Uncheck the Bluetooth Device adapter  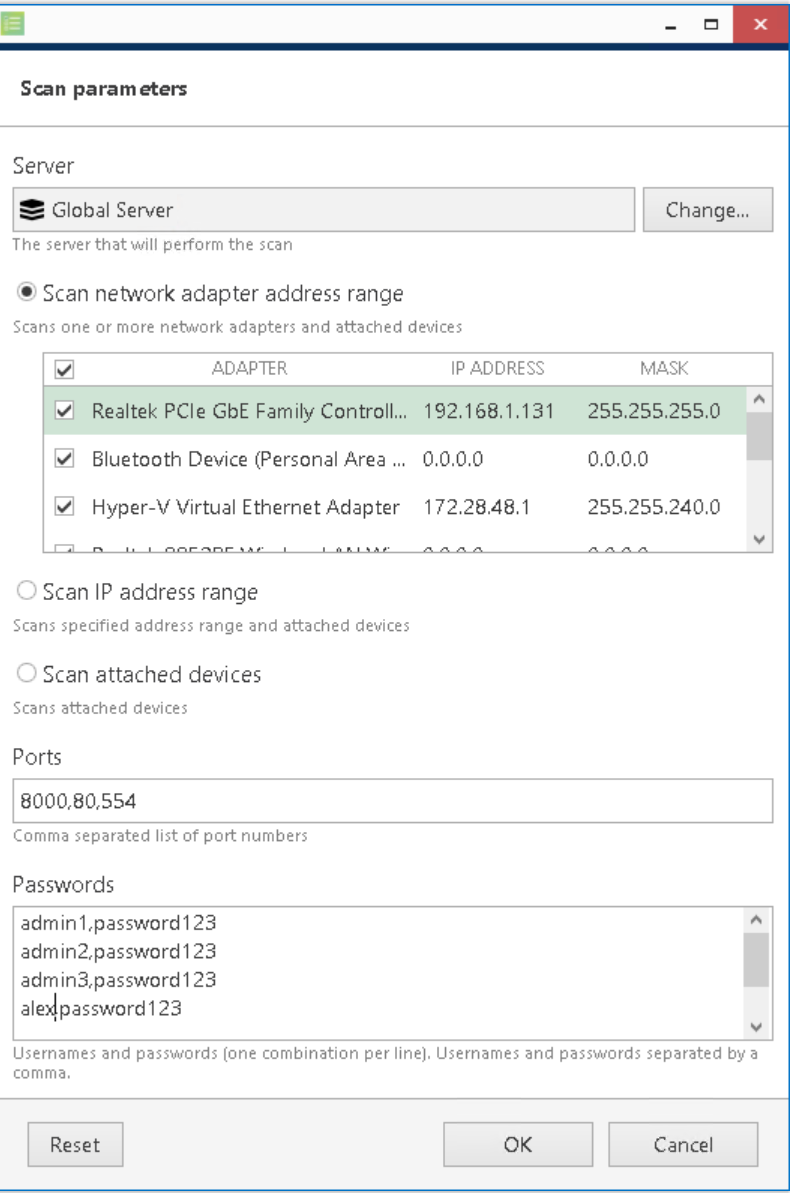tap(62, 460)
